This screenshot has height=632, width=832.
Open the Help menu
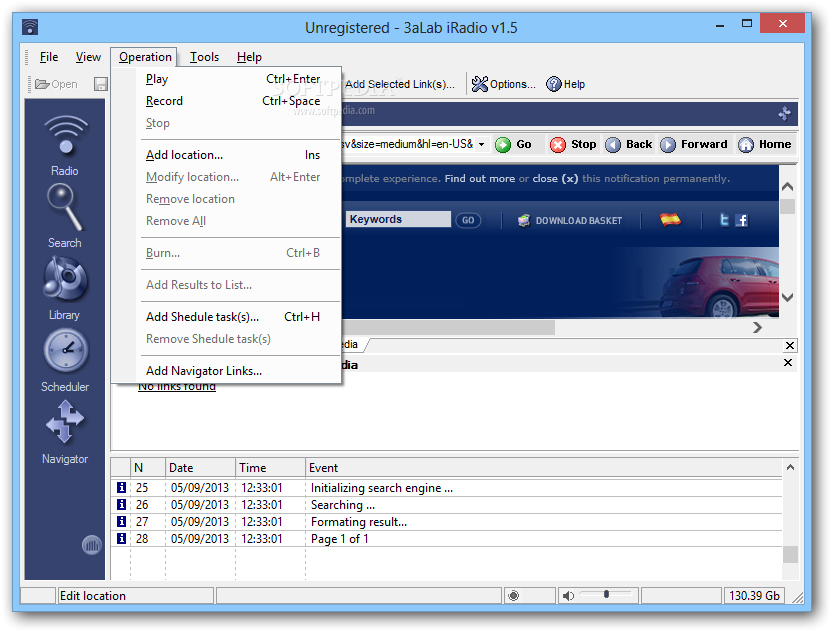pyautogui.click(x=249, y=57)
